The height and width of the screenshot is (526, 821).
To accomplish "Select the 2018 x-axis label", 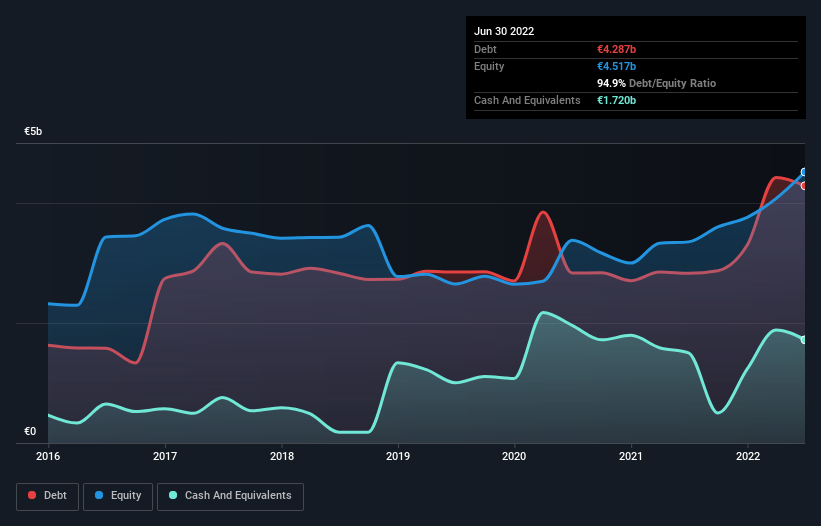I will tap(282, 456).
